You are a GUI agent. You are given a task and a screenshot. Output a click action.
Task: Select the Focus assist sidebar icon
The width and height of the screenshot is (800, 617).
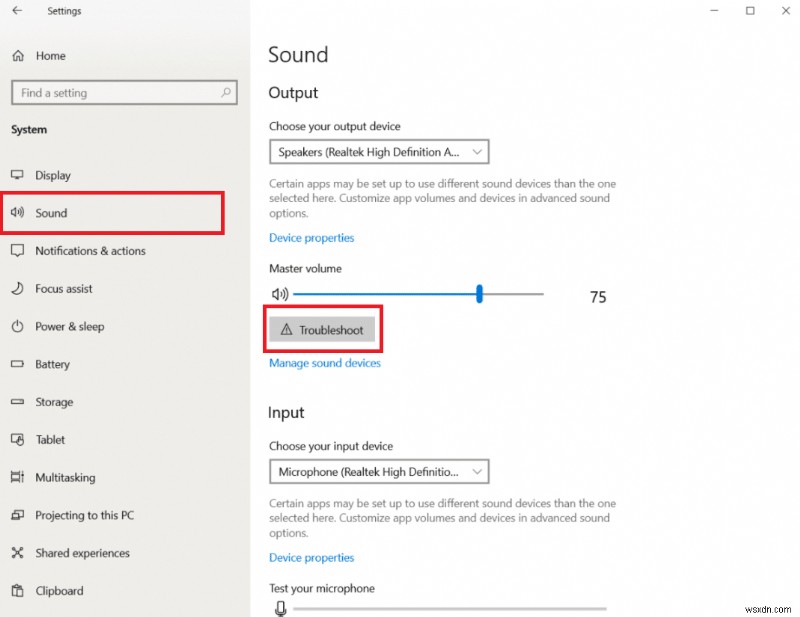[17, 289]
